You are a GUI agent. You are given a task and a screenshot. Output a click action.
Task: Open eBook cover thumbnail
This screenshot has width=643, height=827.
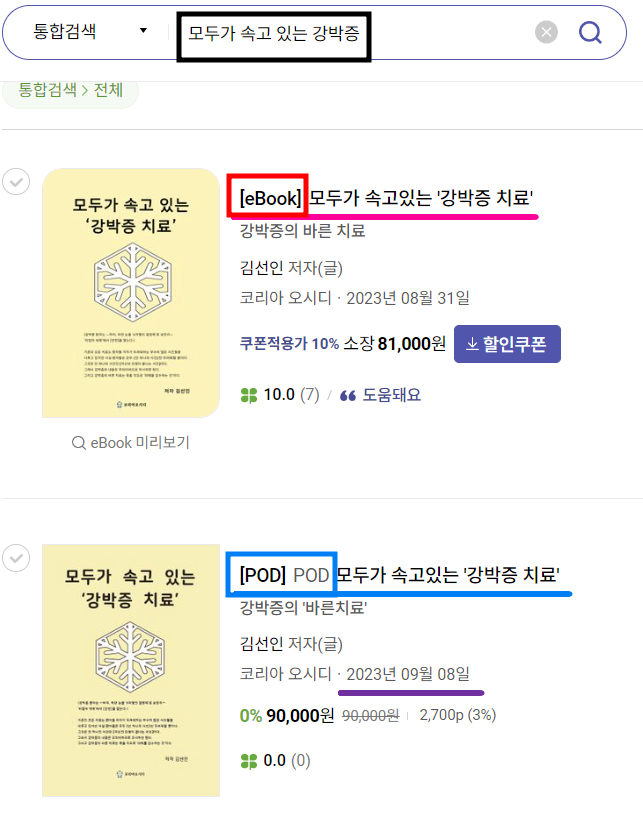(x=131, y=292)
